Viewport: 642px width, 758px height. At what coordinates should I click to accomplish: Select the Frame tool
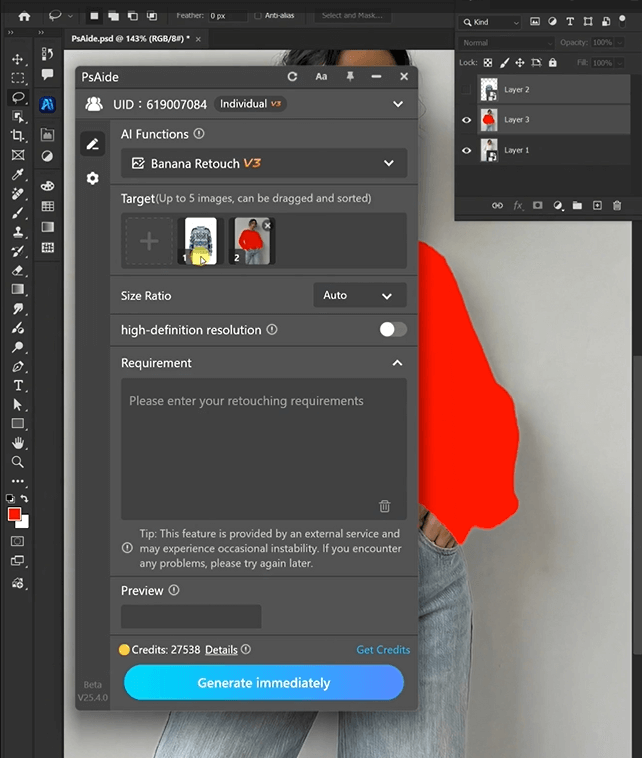18,155
